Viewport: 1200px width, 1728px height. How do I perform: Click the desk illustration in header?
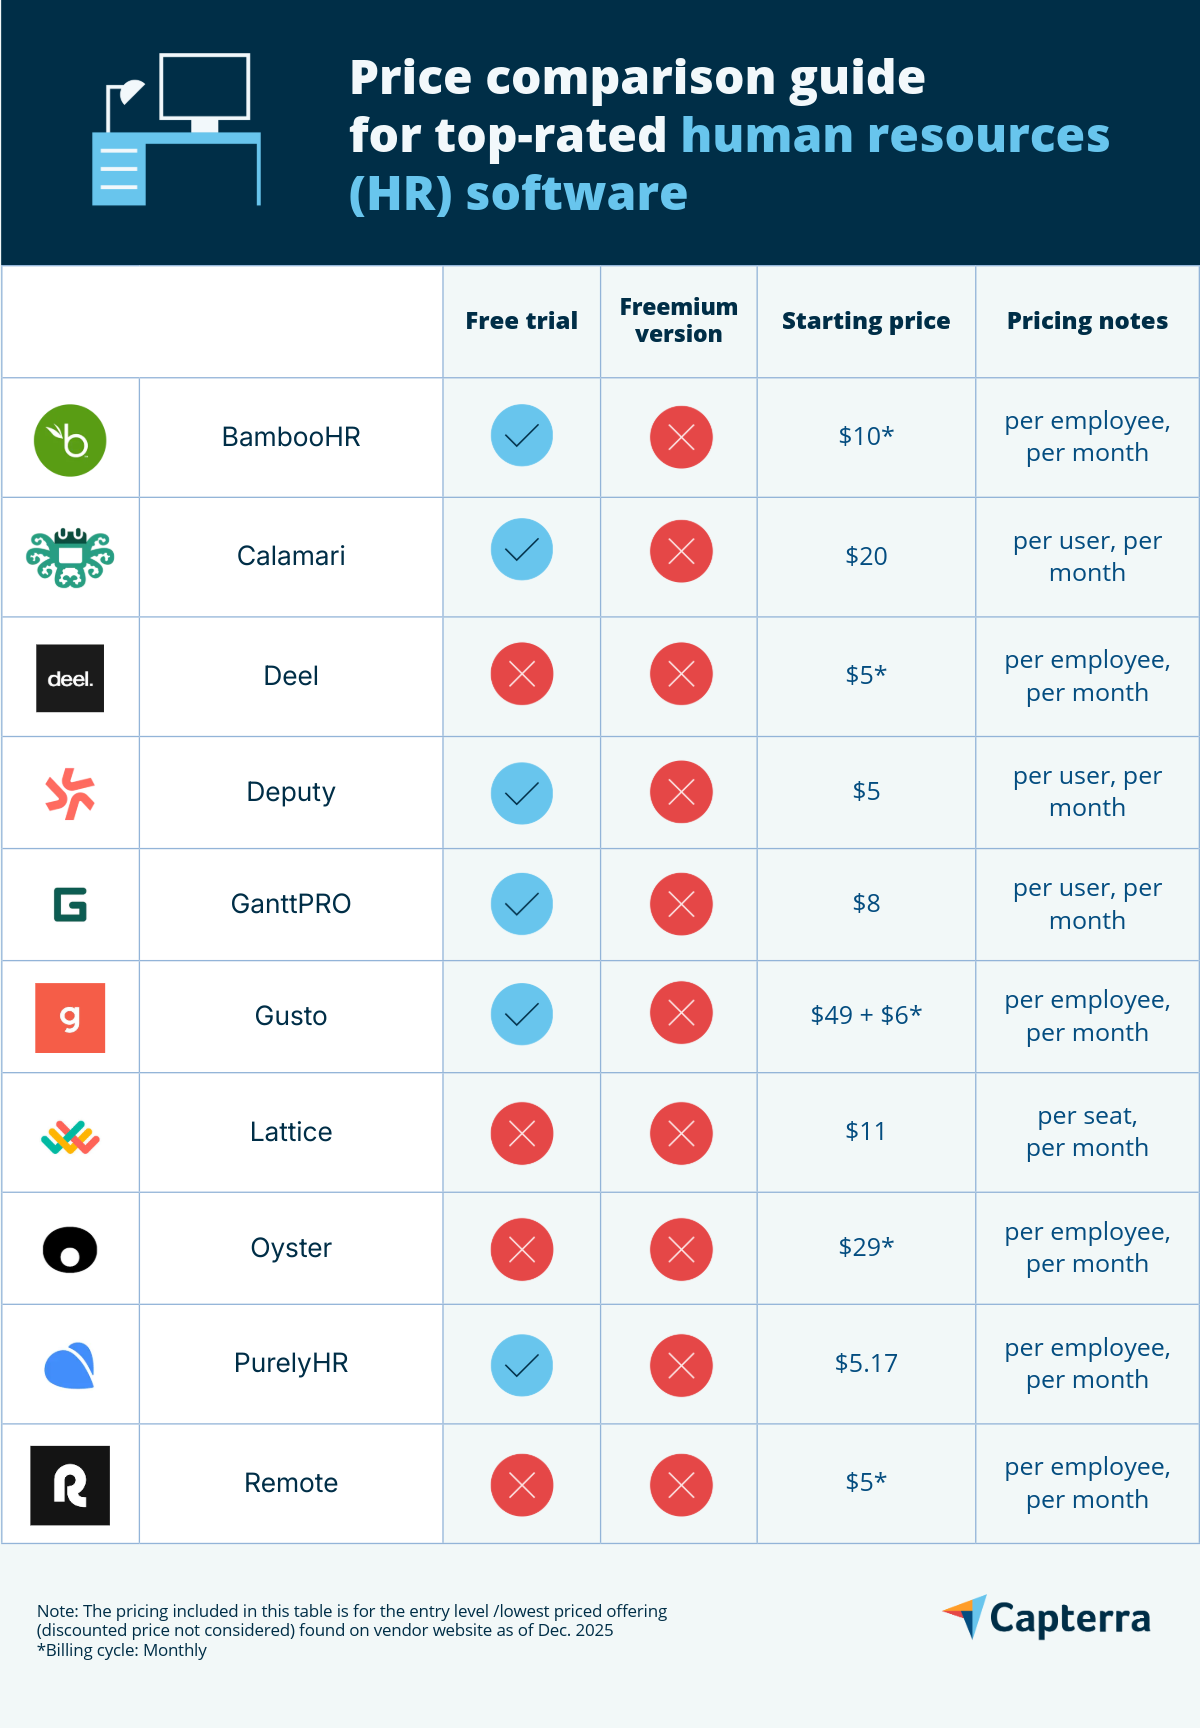point(176,130)
